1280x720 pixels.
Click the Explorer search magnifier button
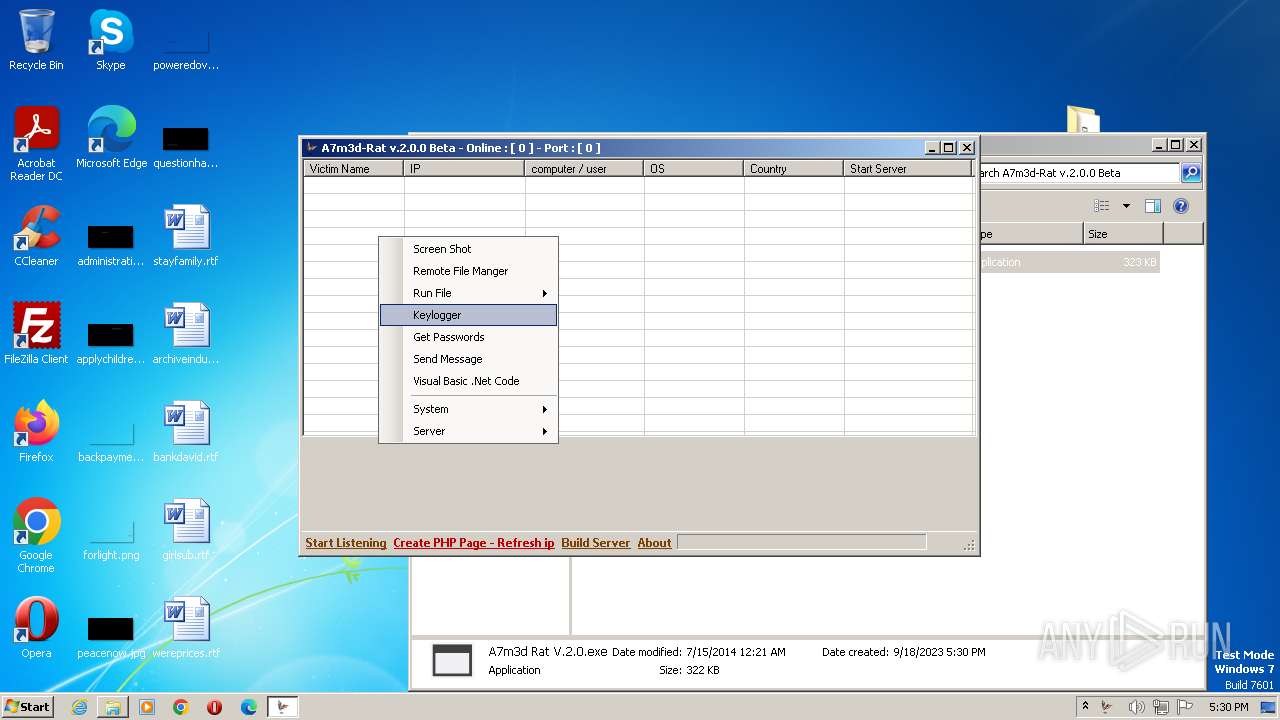coord(1191,173)
